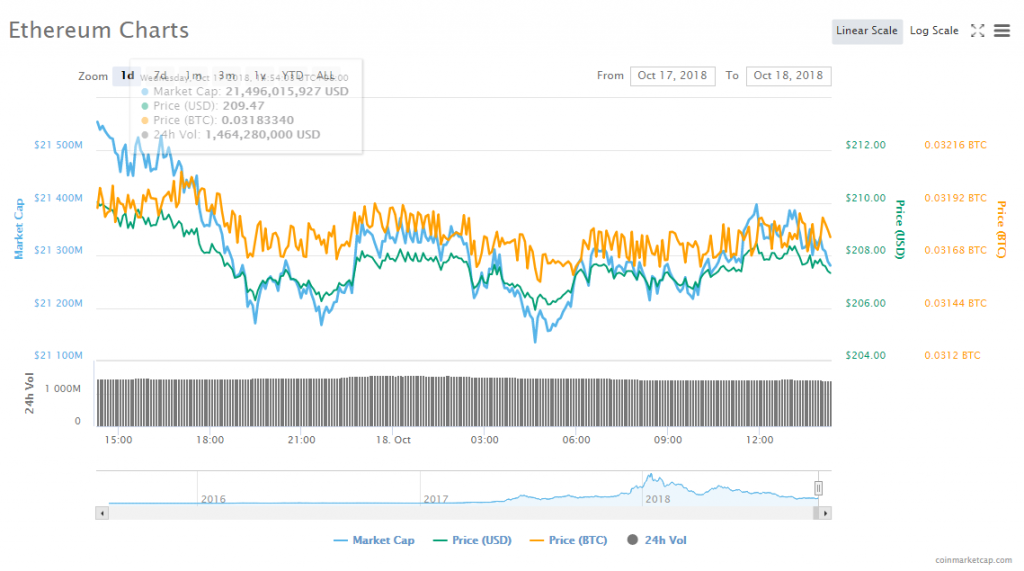Image resolution: width=1024 pixels, height=571 pixels.
Task: Select the ALL zoom range
Action: point(326,76)
